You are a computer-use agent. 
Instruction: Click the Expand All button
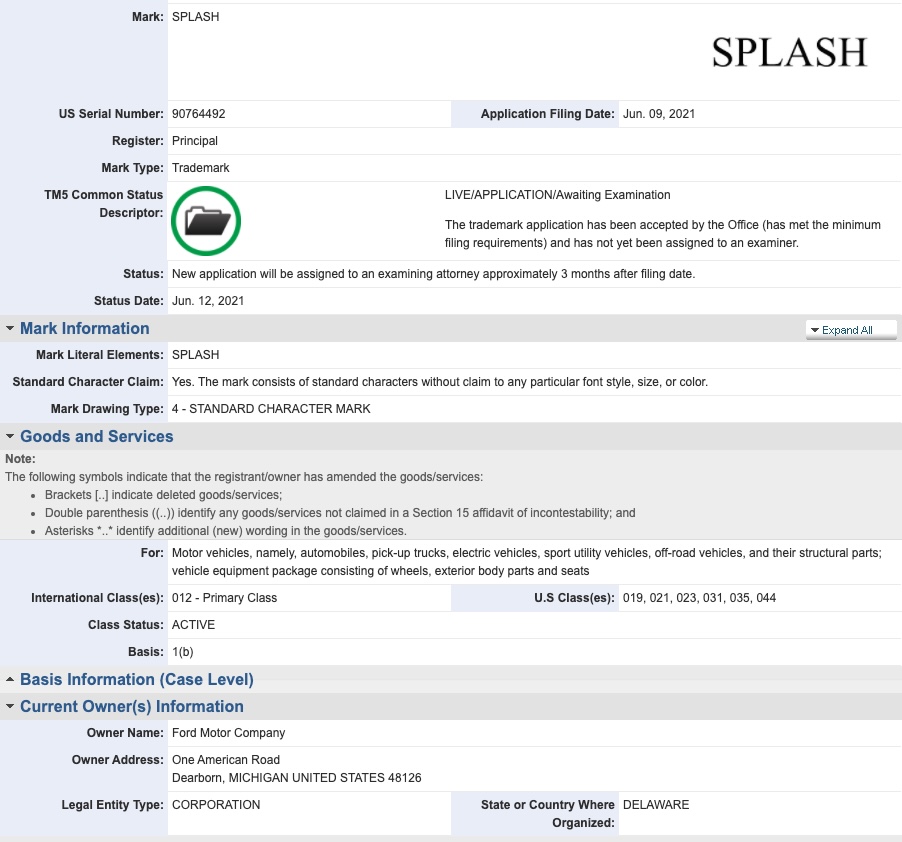pos(851,330)
